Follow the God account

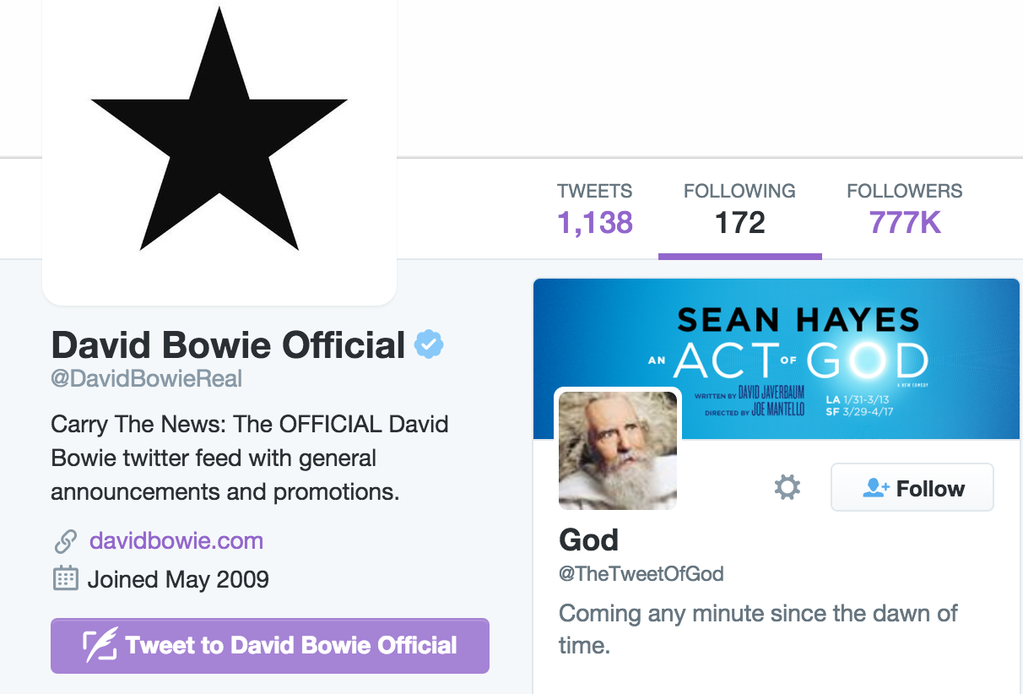click(x=911, y=487)
